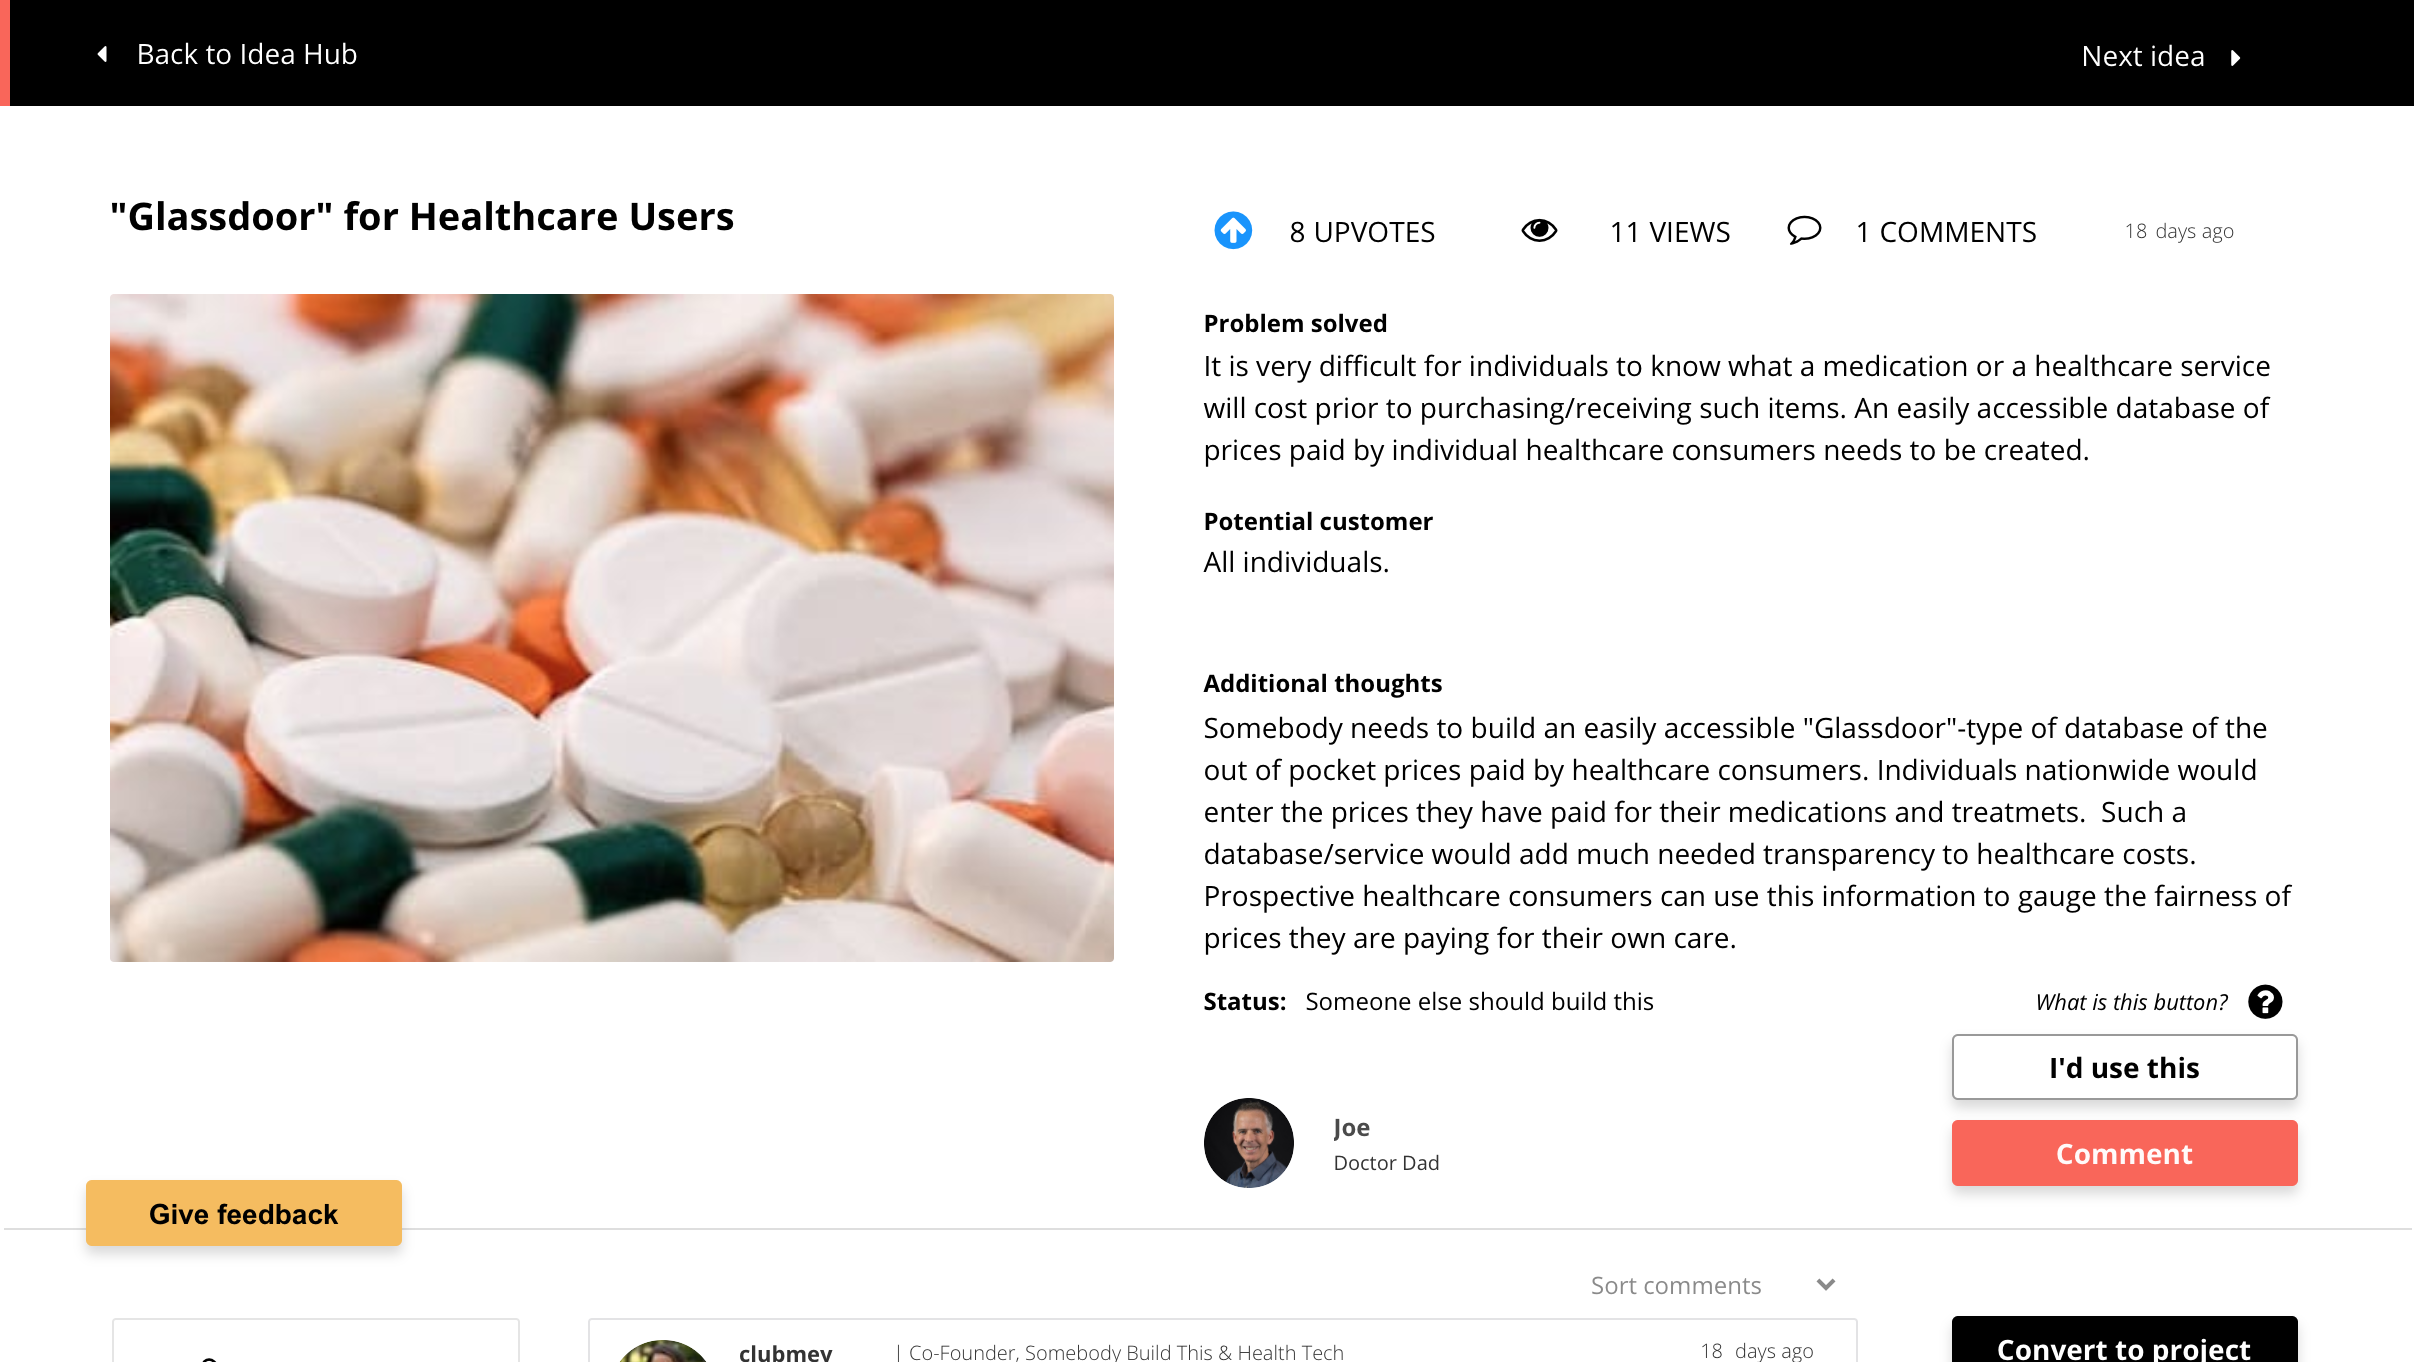Click the red Comment button
Viewport: 2414px width, 1362px height.
click(2124, 1153)
